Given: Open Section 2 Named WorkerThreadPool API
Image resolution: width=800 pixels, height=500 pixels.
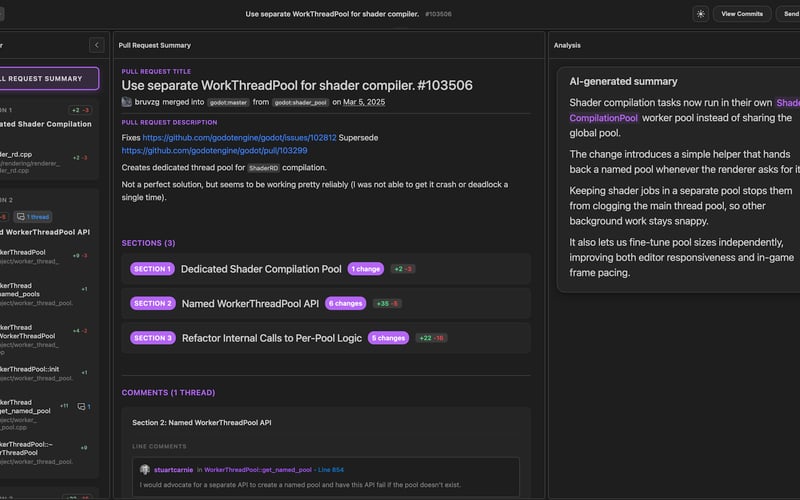Looking at the screenshot, I should coord(326,304).
